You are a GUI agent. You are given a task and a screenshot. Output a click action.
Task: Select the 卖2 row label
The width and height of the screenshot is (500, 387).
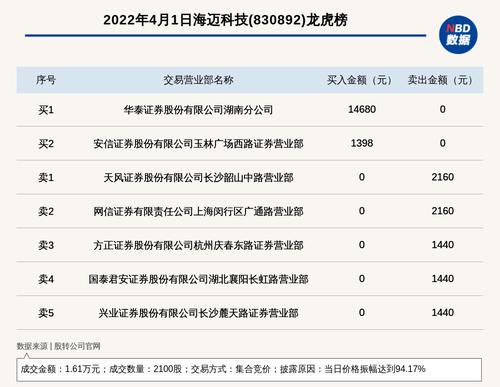click(x=46, y=211)
